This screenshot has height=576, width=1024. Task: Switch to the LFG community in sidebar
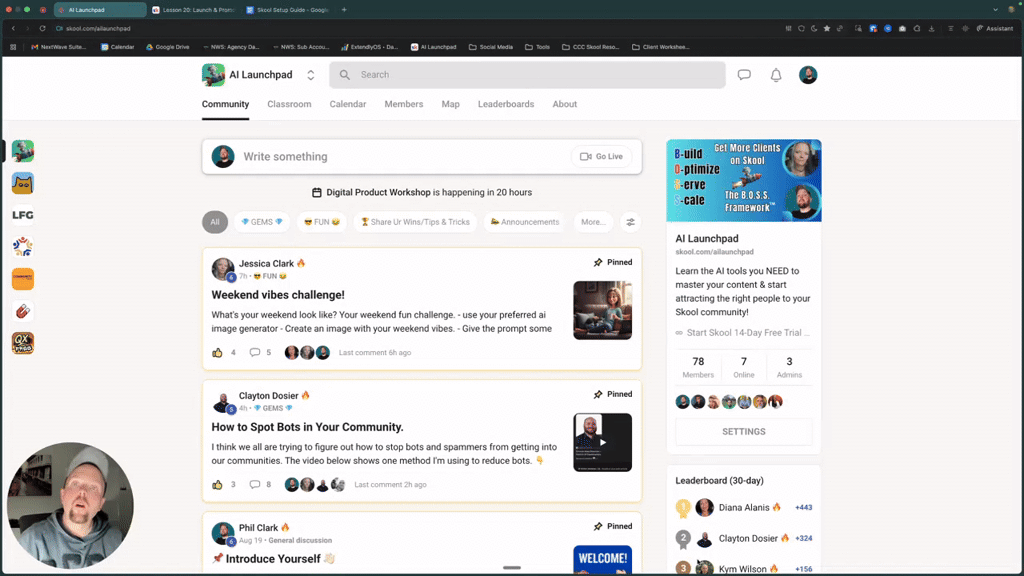pyautogui.click(x=23, y=215)
